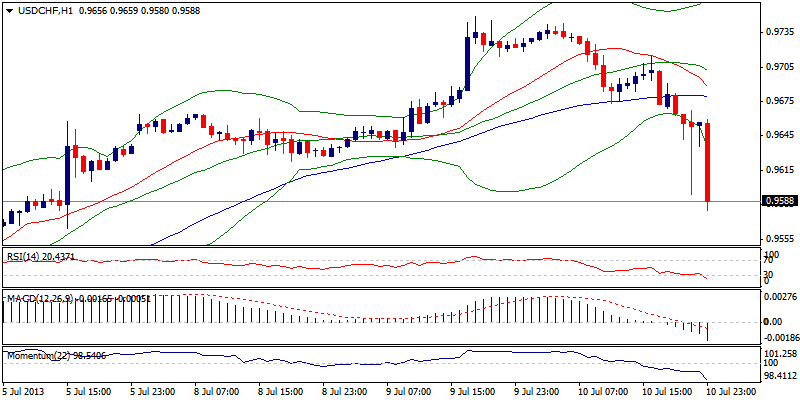
Task: Select the 5 Jul 2013 date label
Action: click(x=24, y=391)
